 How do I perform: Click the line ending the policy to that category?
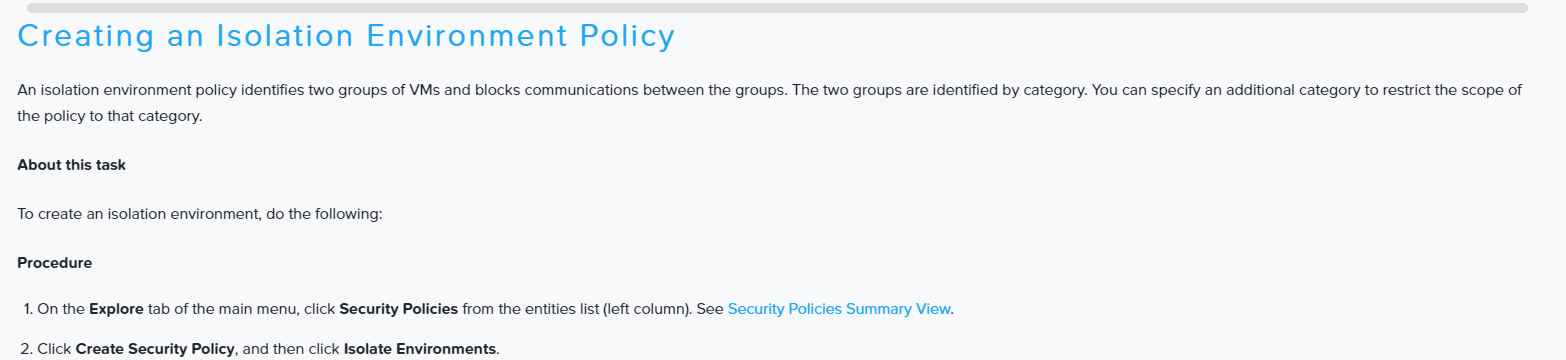(110, 116)
